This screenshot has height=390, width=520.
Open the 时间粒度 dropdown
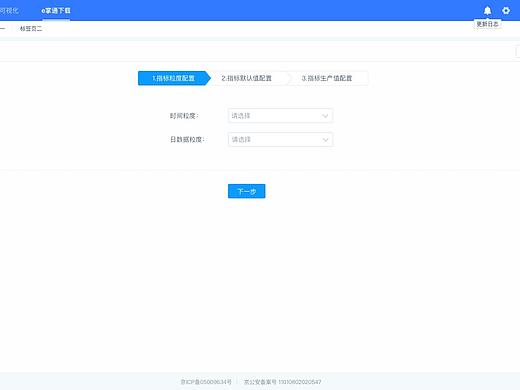click(x=280, y=116)
